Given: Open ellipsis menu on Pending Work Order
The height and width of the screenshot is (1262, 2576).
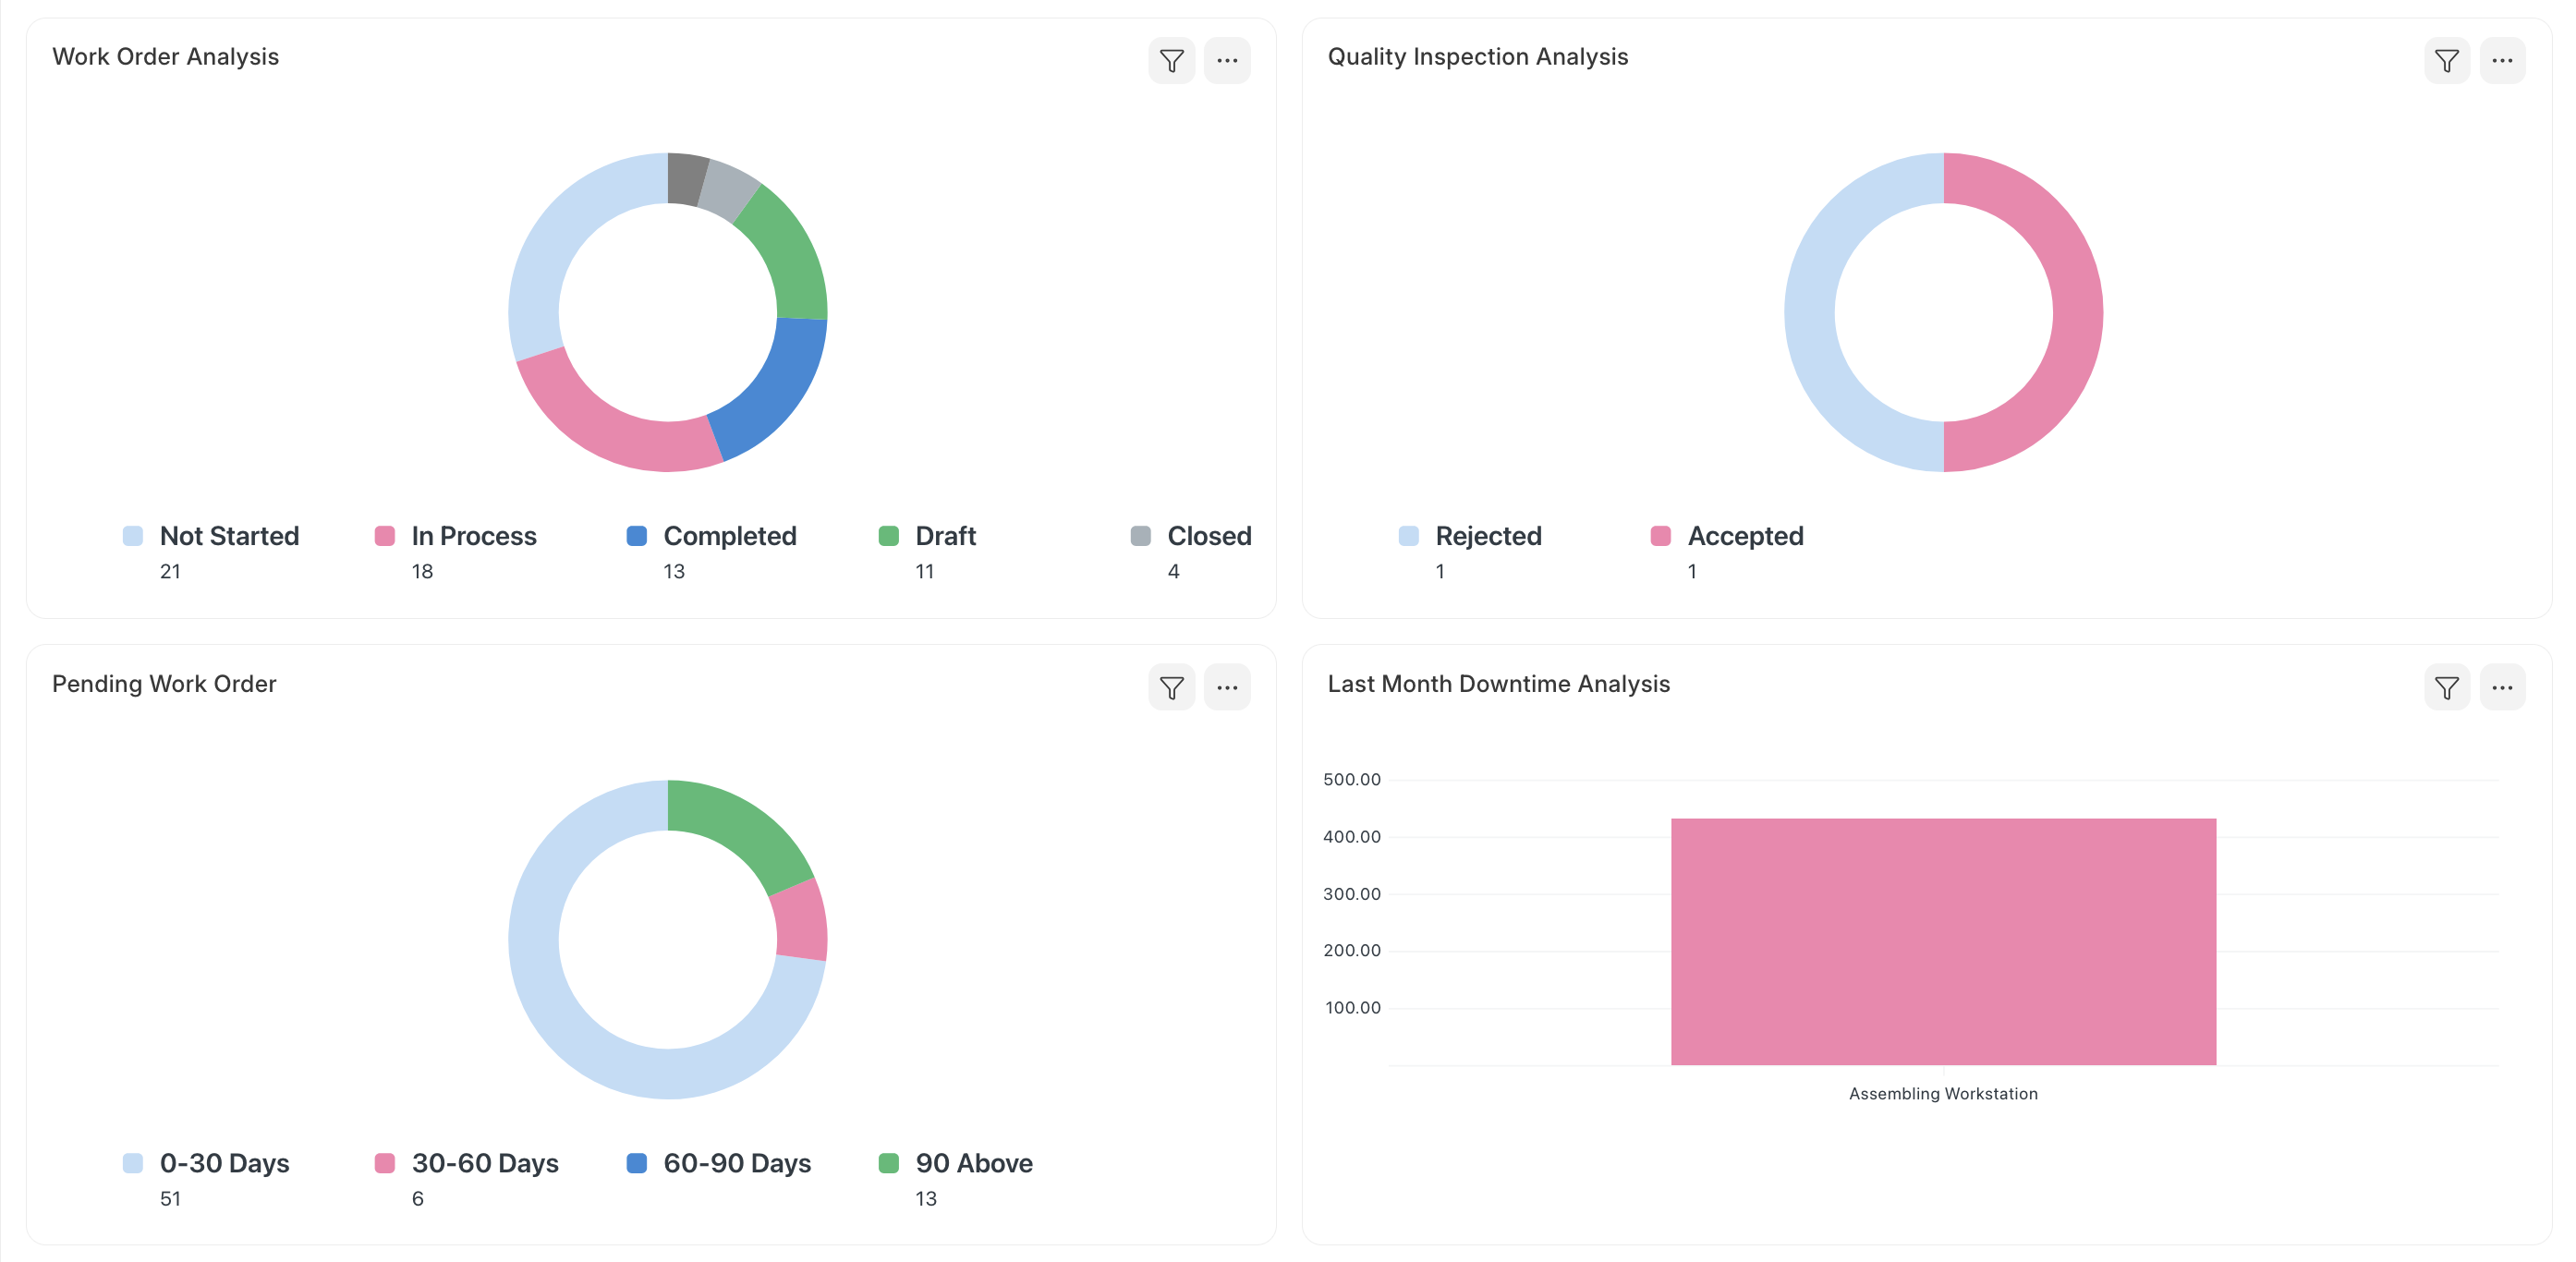Looking at the screenshot, I should pyautogui.click(x=1227, y=688).
